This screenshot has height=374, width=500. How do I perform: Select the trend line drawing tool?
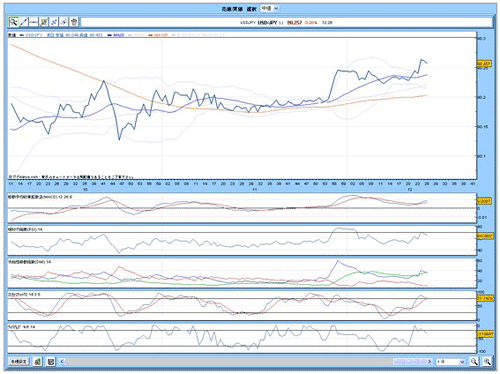coord(24,22)
